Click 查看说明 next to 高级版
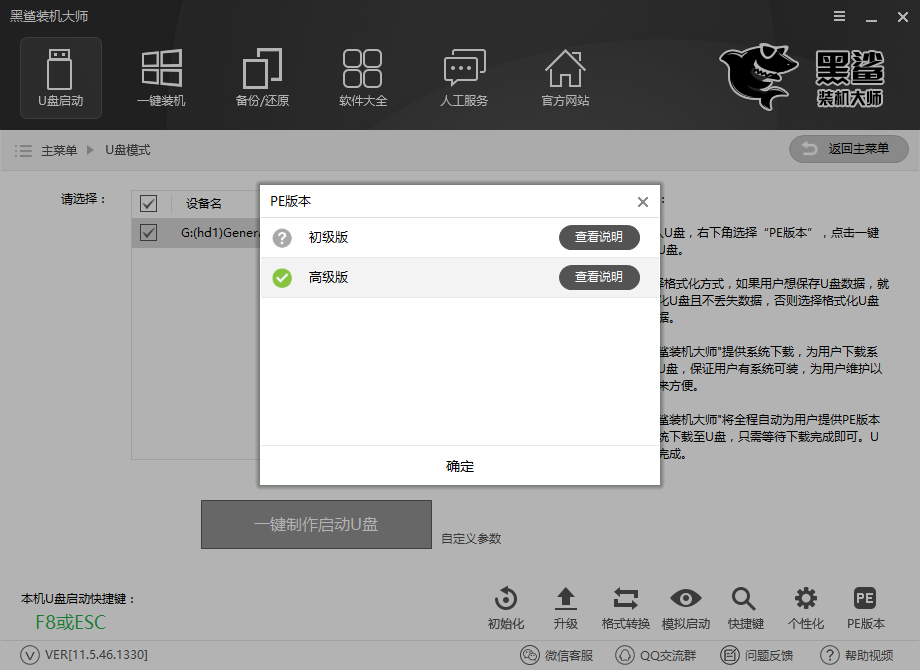The image size is (920, 670). [599, 278]
